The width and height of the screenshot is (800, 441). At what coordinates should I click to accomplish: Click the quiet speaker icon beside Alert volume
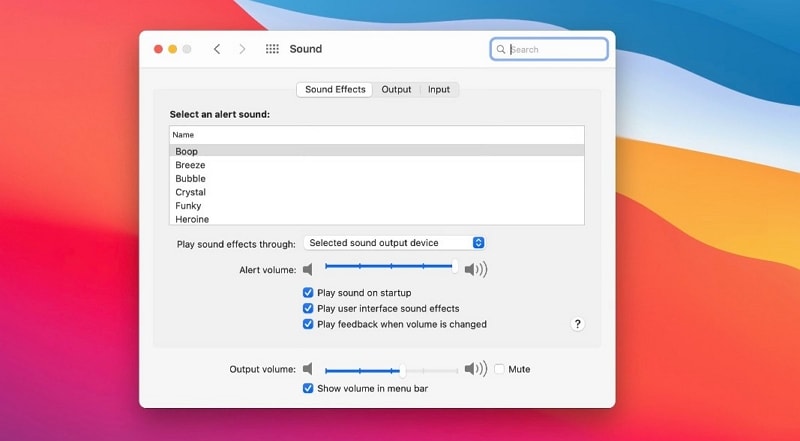pyautogui.click(x=308, y=269)
